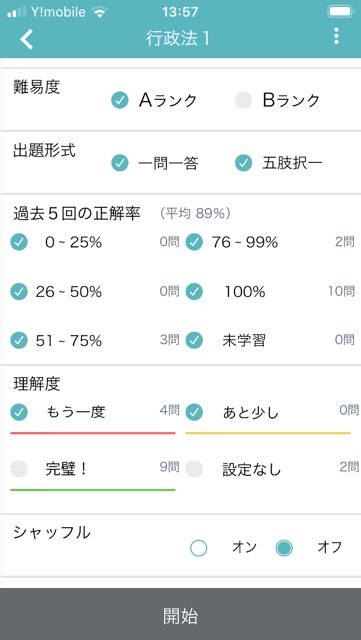This screenshot has height=640, width=361.
Task: Tap the 開始 start button
Action: (180, 614)
